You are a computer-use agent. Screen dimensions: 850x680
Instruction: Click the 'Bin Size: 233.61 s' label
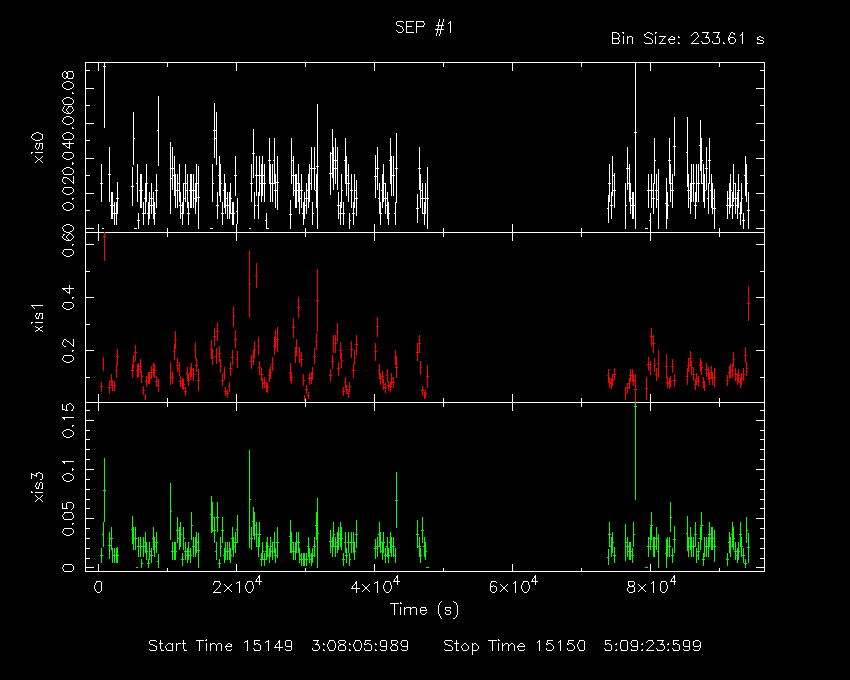point(687,39)
